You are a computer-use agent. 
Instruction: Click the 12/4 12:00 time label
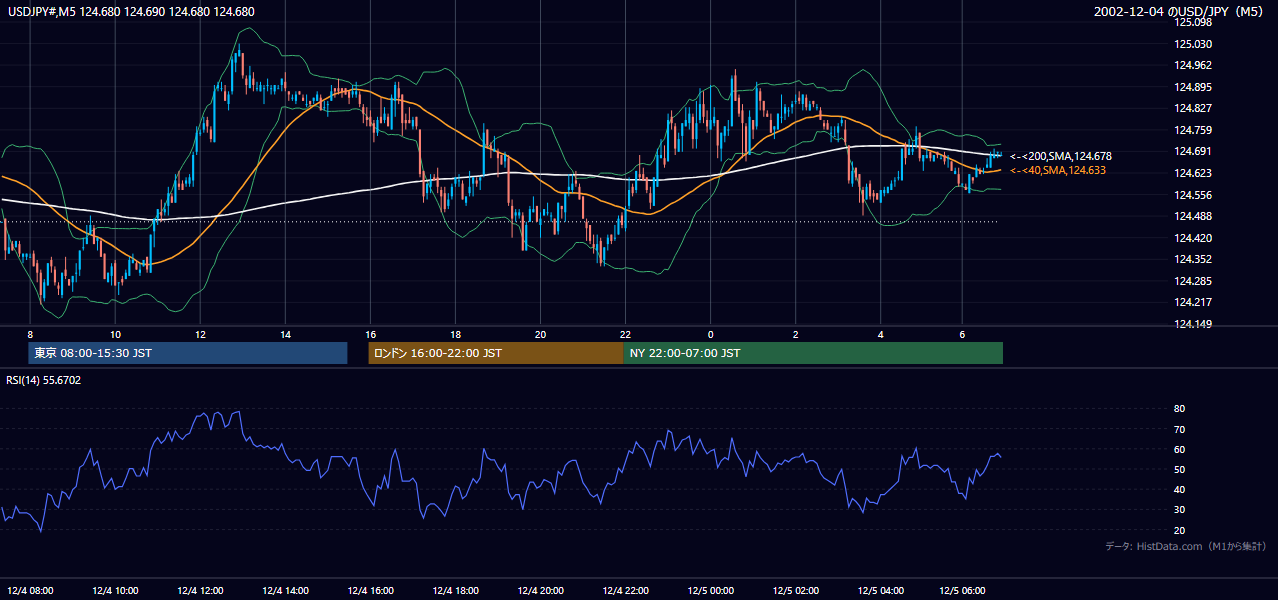200,590
